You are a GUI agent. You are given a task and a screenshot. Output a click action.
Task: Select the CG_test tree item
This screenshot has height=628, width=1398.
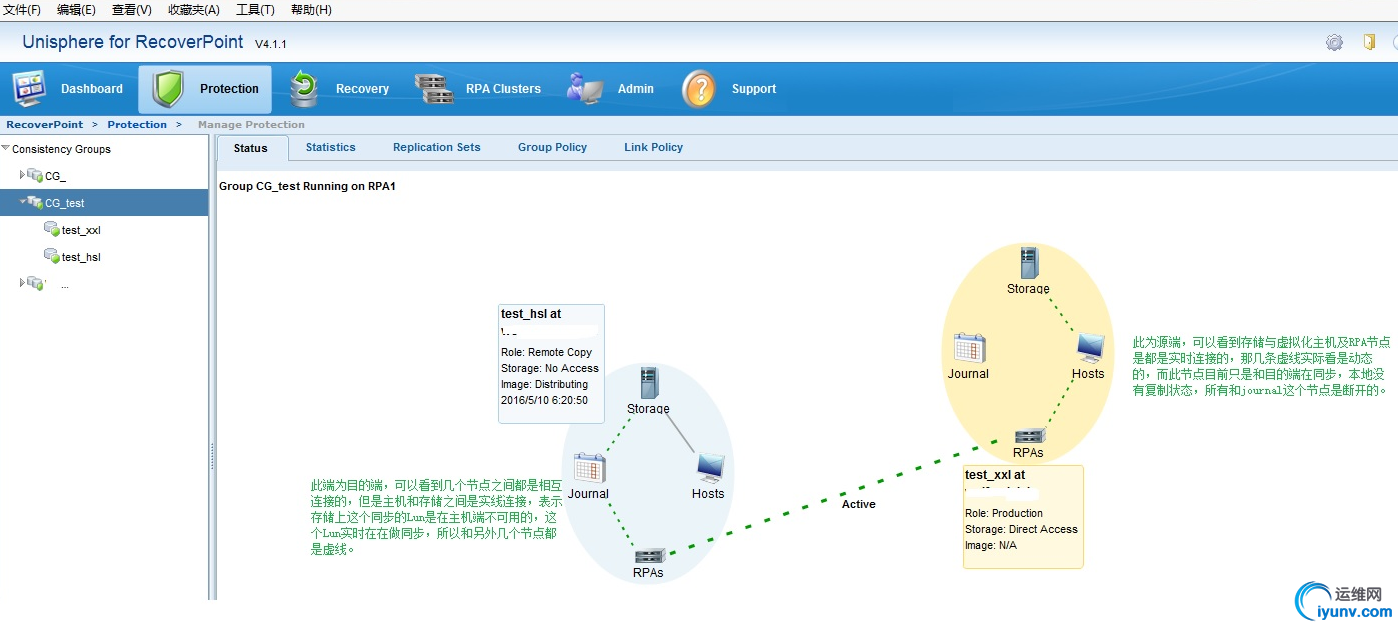pos(104,203)
